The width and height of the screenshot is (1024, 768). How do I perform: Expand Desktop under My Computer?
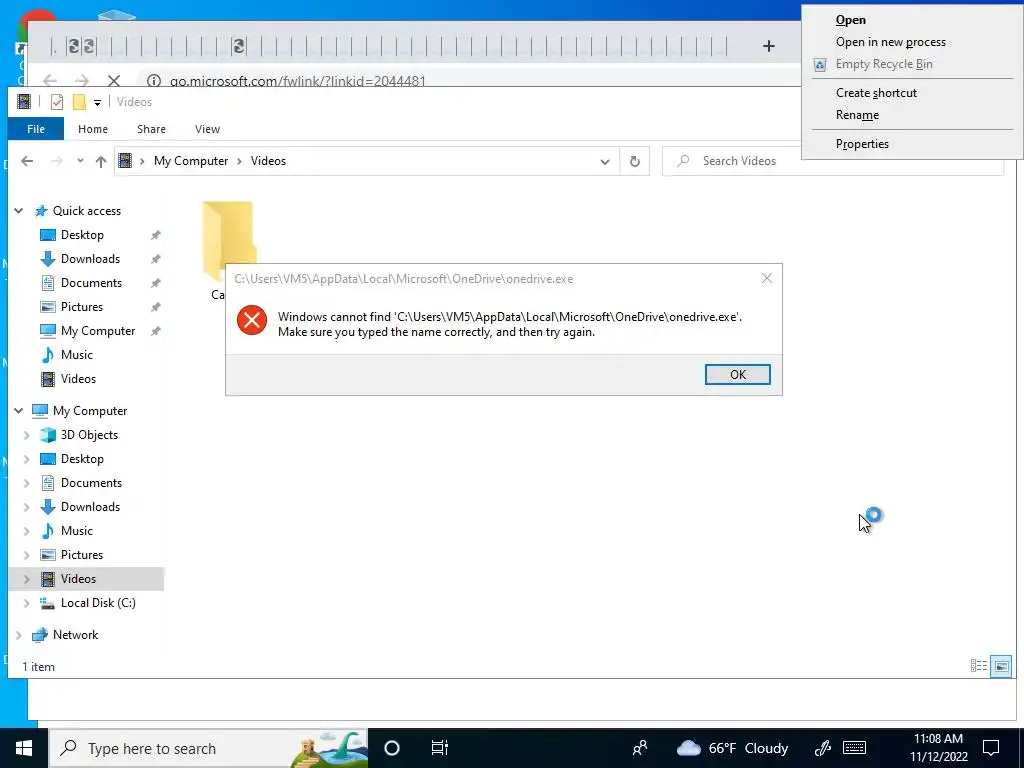(26, 459)
